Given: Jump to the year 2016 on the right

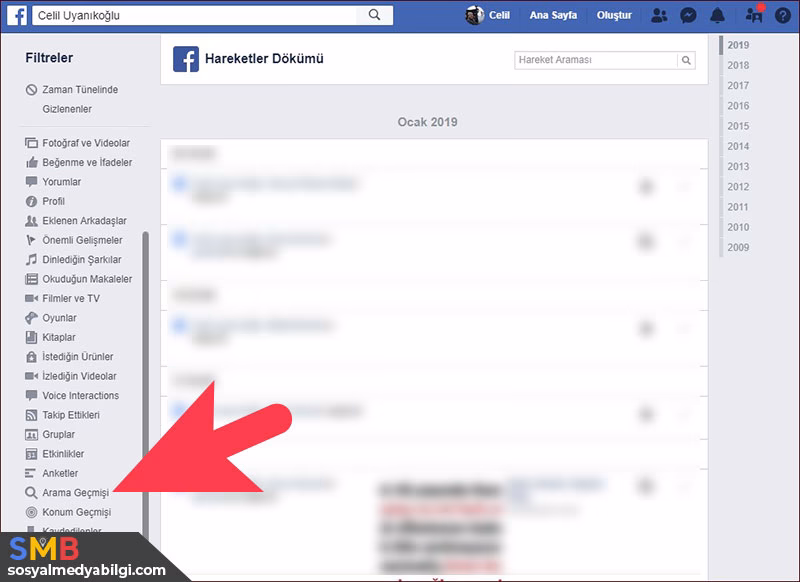Looking at the screenshot, I should click(740, 106).
